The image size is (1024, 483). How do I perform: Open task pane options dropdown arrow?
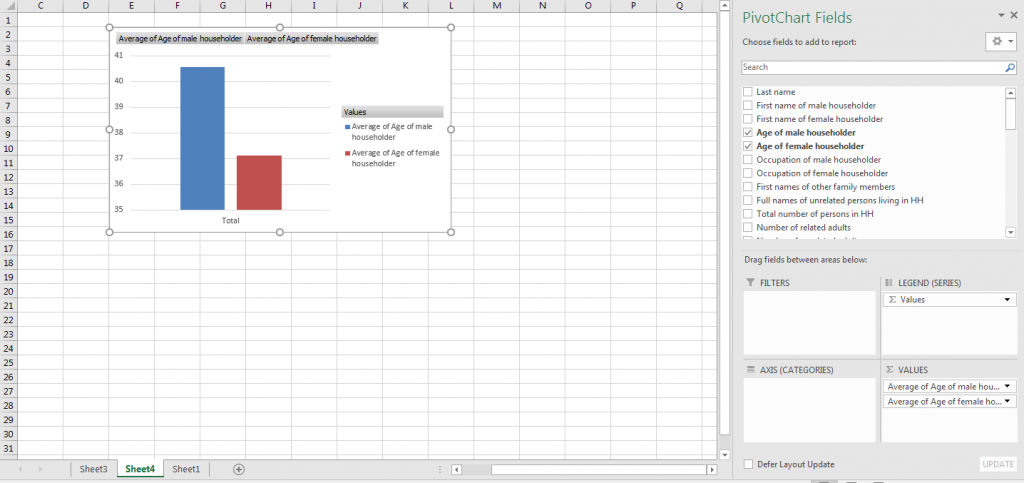1000,15
